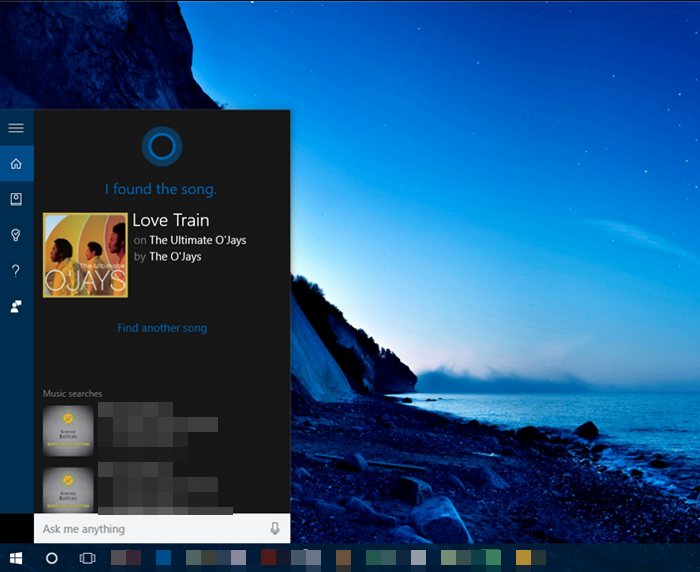This screenshot has width=700, height=572.
Task: Click the O'Jays album cover art
Action: click(x=85, y=255)
